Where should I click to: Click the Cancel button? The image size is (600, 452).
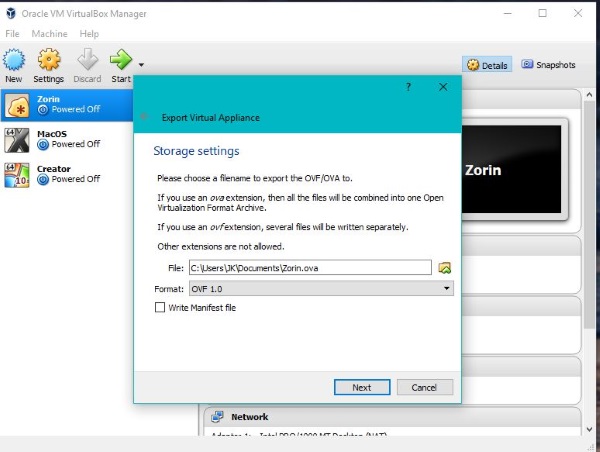coord(425,387)
